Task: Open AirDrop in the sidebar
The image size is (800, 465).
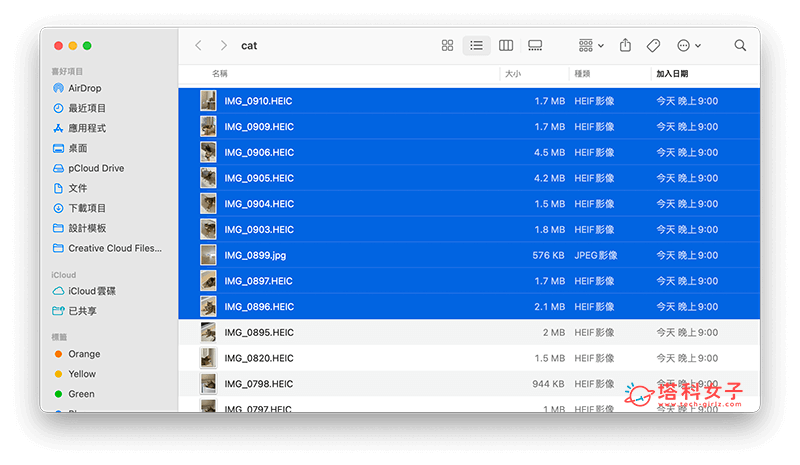Action: point(84,88)
